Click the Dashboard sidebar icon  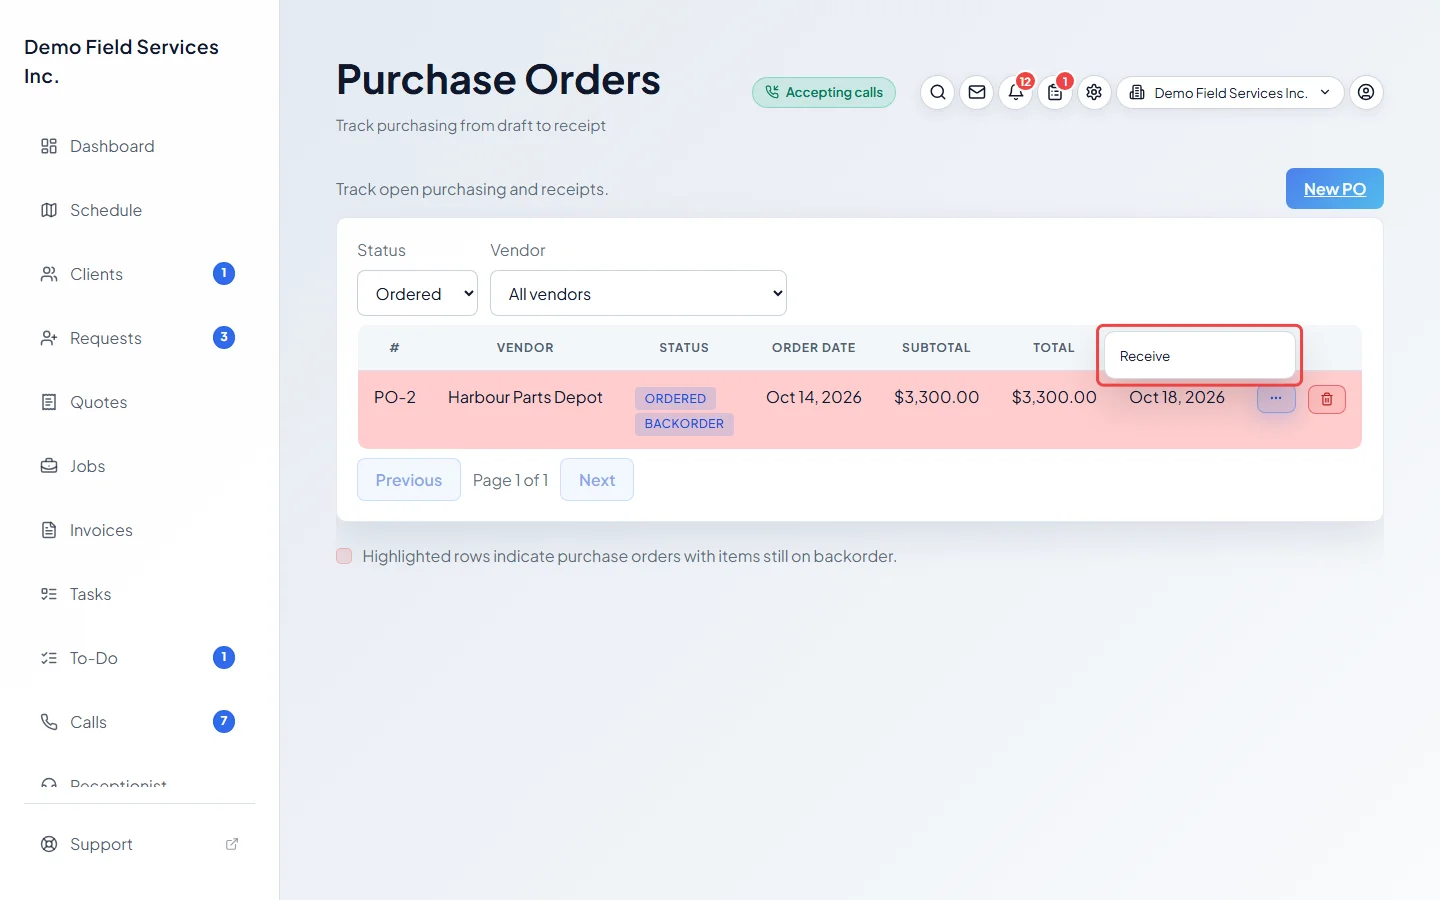[49, 146]
